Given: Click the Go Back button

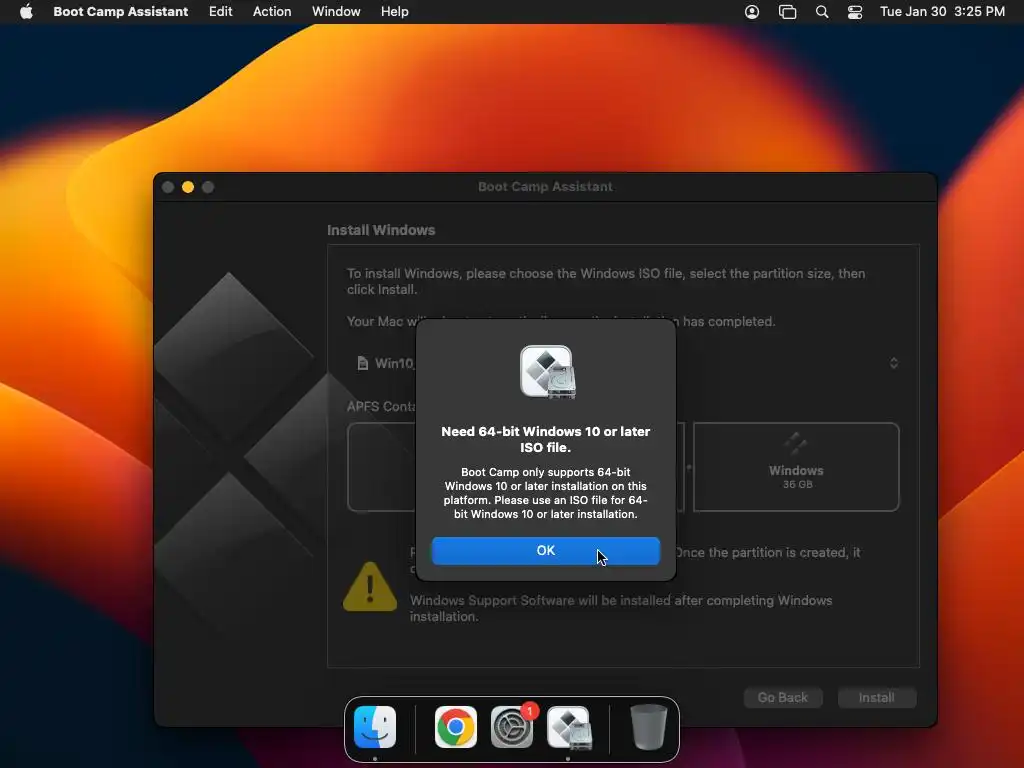Looking at the screenshot, I should tap(782, 697).
